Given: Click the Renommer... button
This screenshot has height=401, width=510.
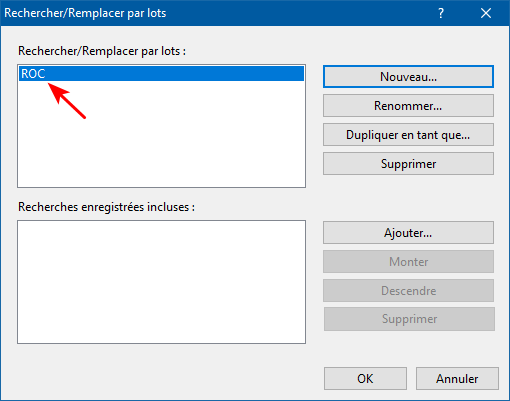Looking at the screenshot, I should tap(408, 106).
